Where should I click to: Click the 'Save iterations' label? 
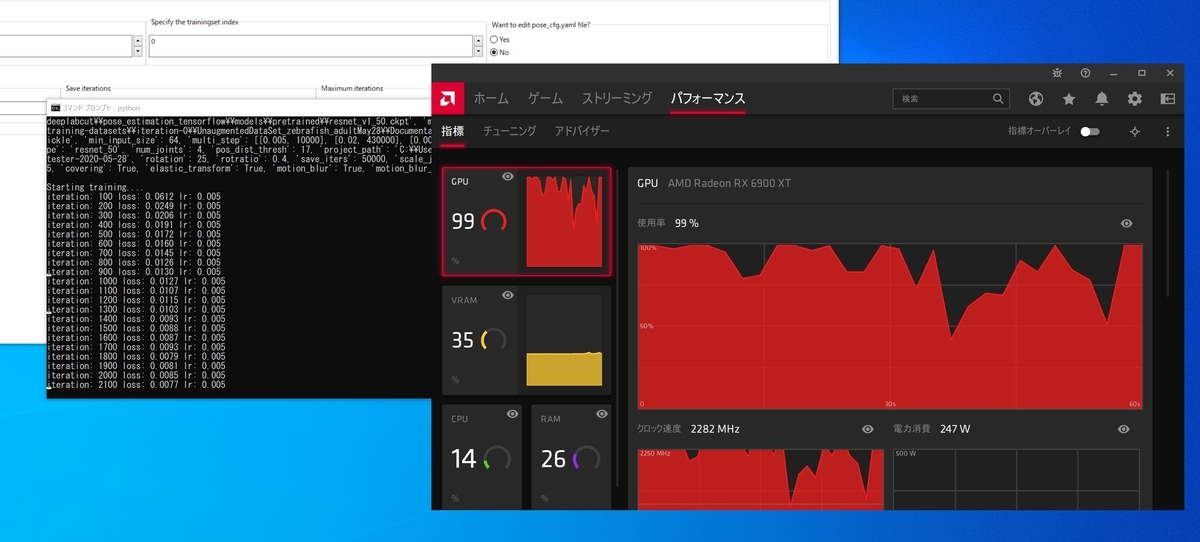pos(88,89)
